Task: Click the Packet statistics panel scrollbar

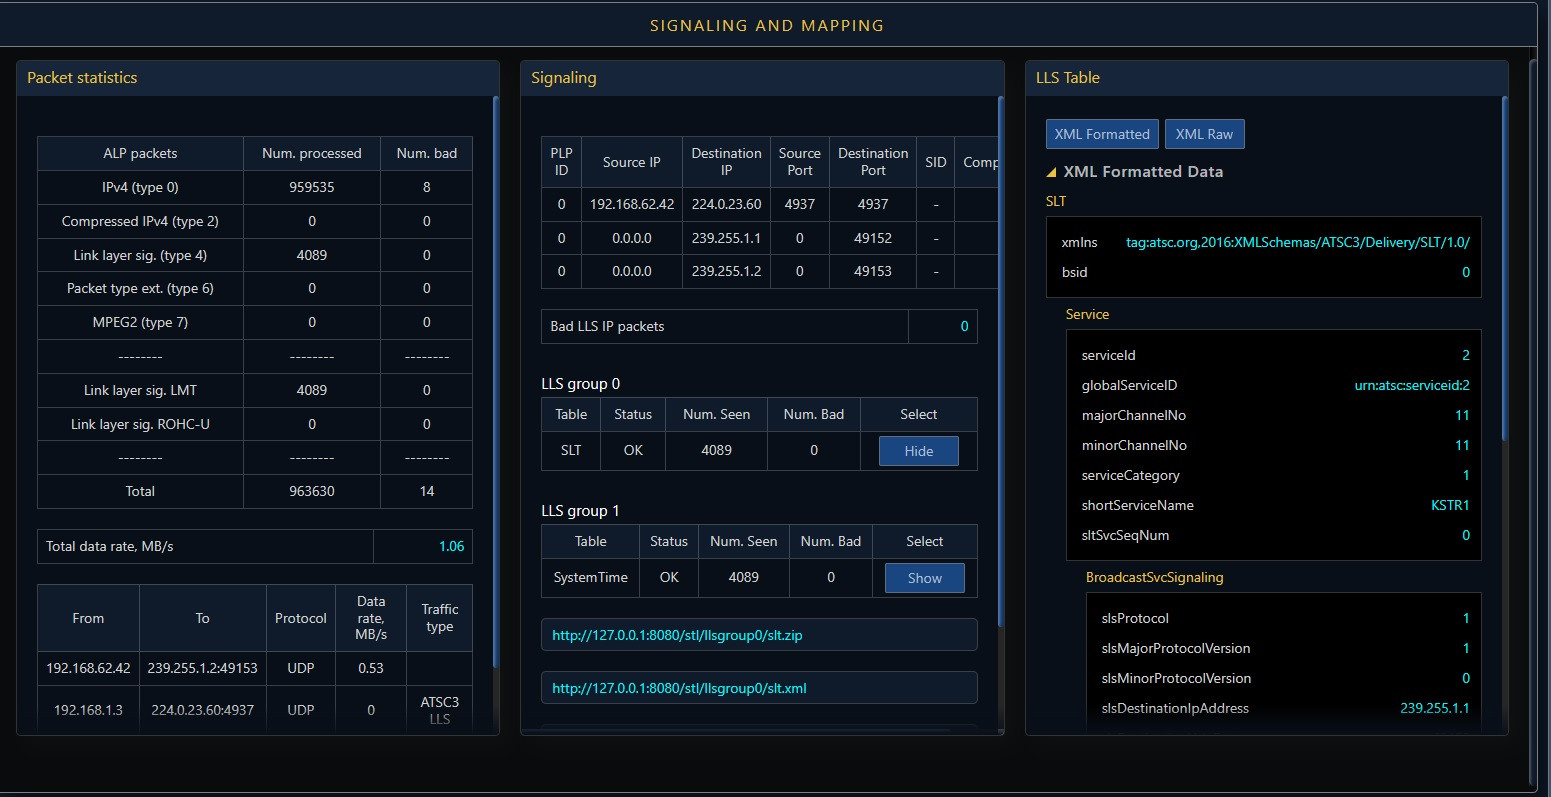Action: pyautogui.click(x=495, y=380)
